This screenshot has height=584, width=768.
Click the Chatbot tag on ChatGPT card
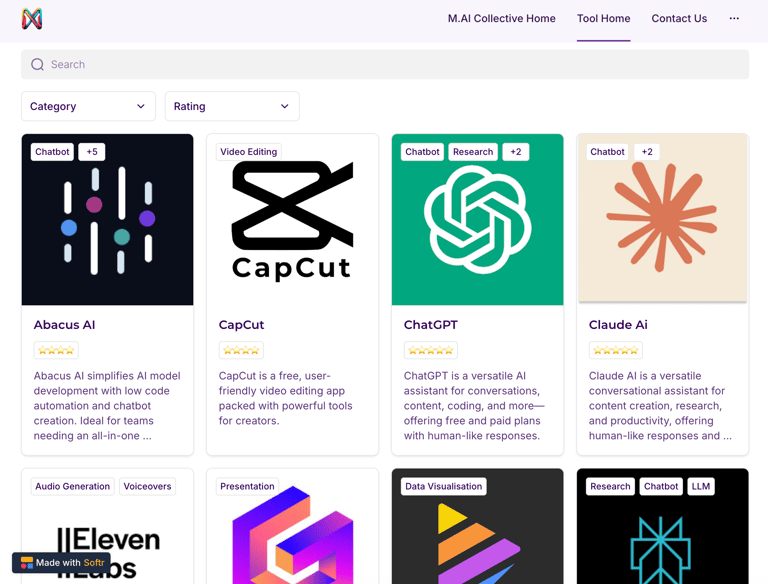pyautogui.click(x=422, y=152)
